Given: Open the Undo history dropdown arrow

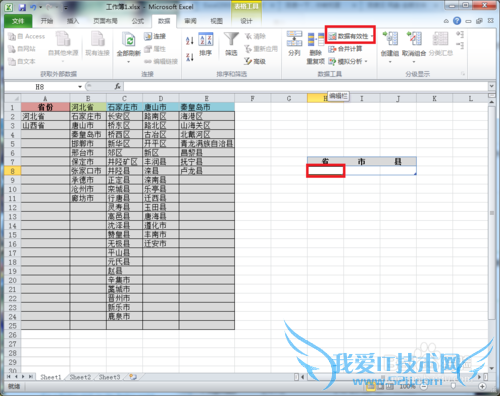Looking at the screenshot, I should click(x=41, y=7).
